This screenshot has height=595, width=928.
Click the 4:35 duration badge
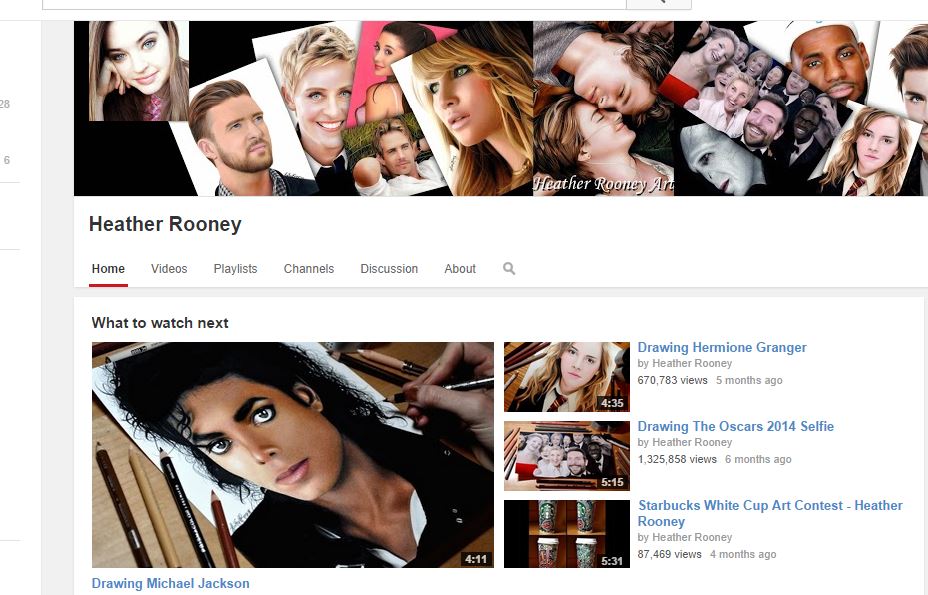pyautogui.click(x=612, y=403)
